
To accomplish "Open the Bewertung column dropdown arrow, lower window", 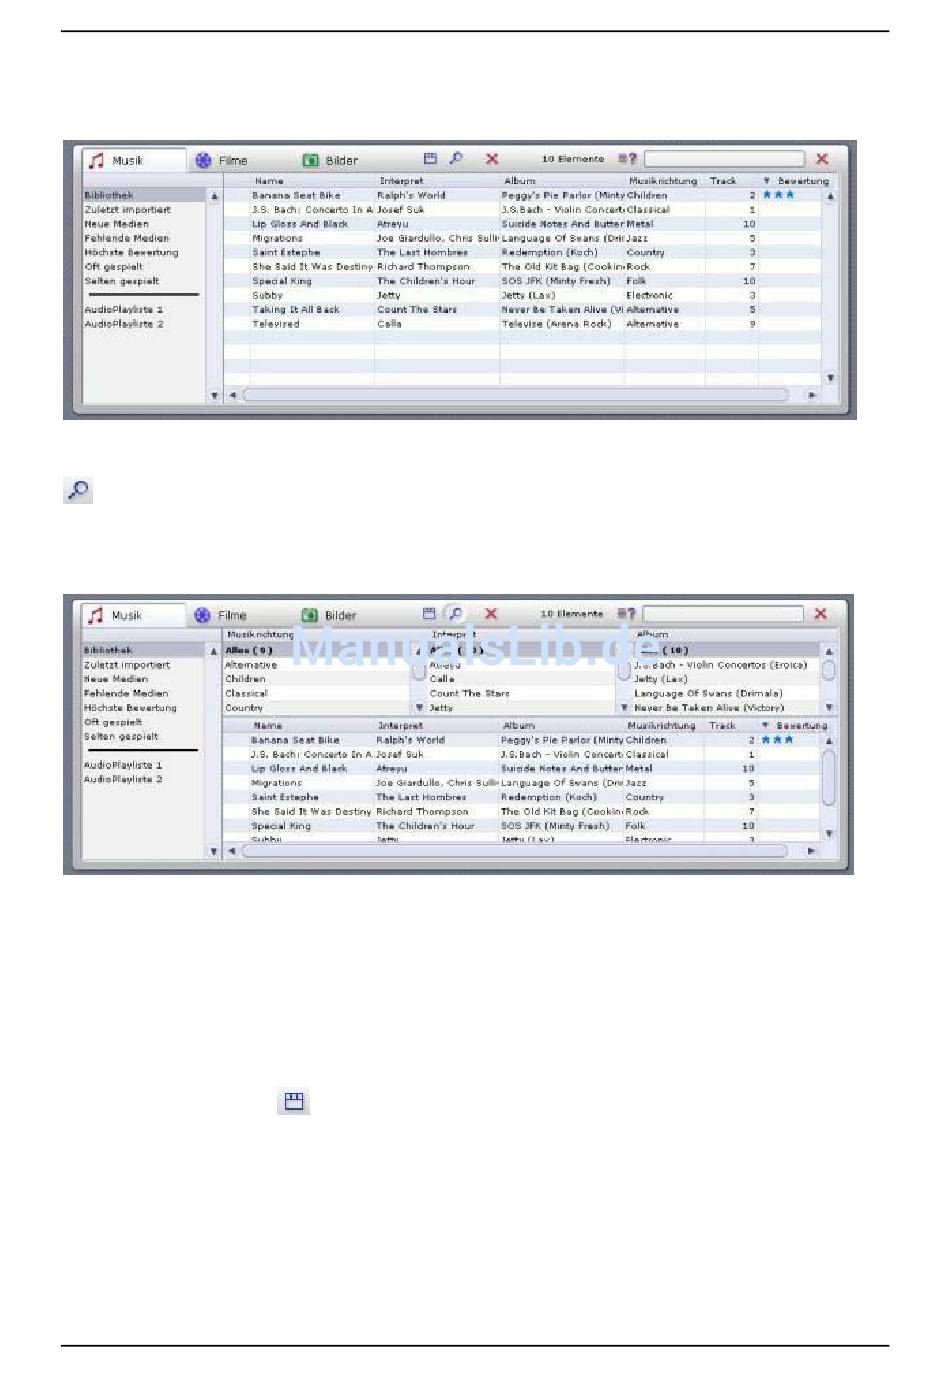I will tap(766, 726).
